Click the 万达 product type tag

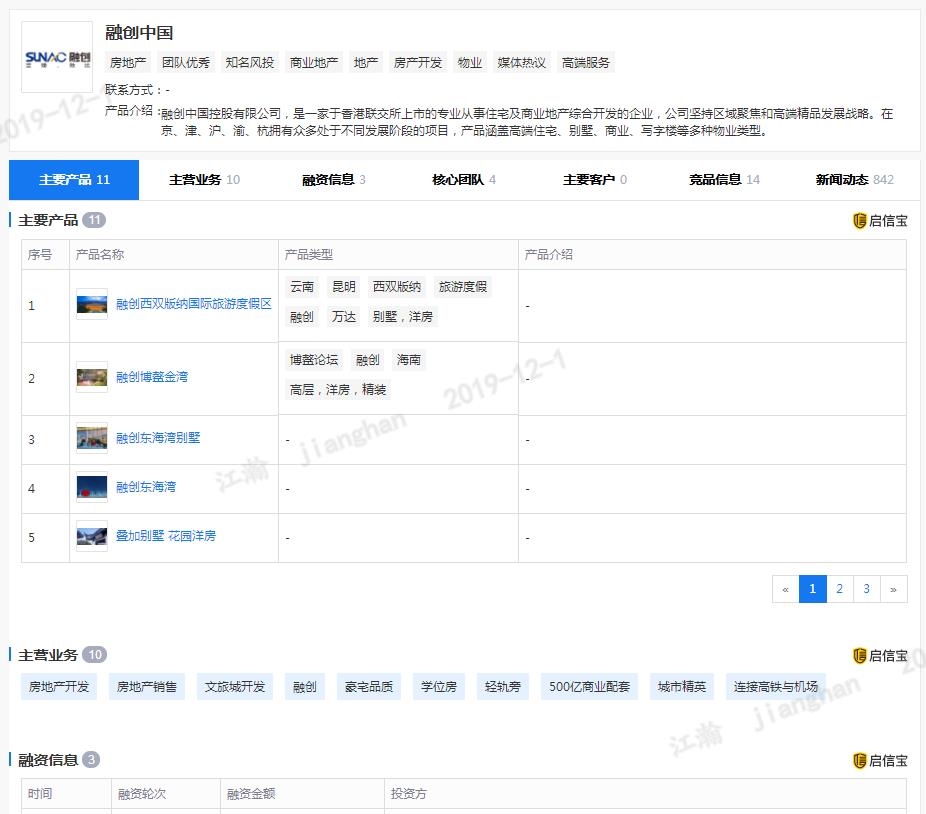tap(344, 317)
